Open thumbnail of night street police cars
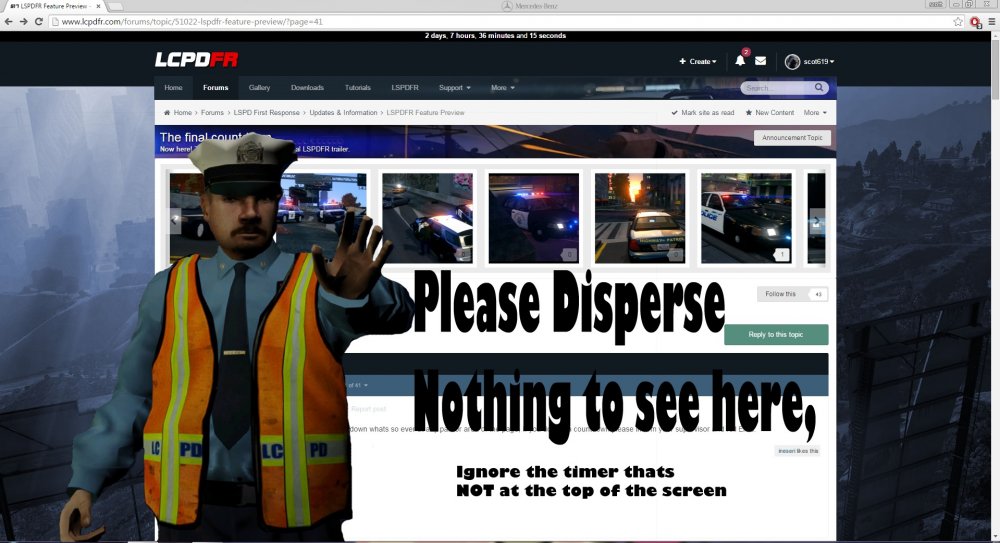The width and height of the screenshot is (1000, 543). click(427, 218)
